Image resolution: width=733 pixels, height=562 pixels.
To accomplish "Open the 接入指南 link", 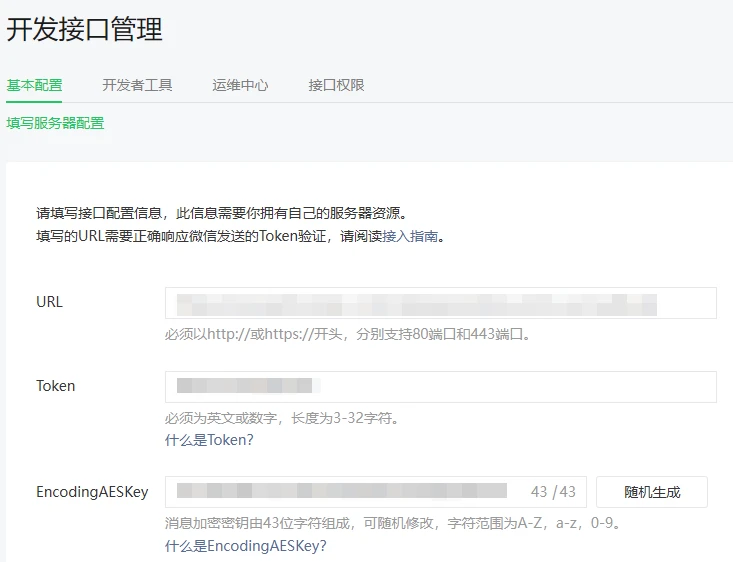I will (410, 237).
